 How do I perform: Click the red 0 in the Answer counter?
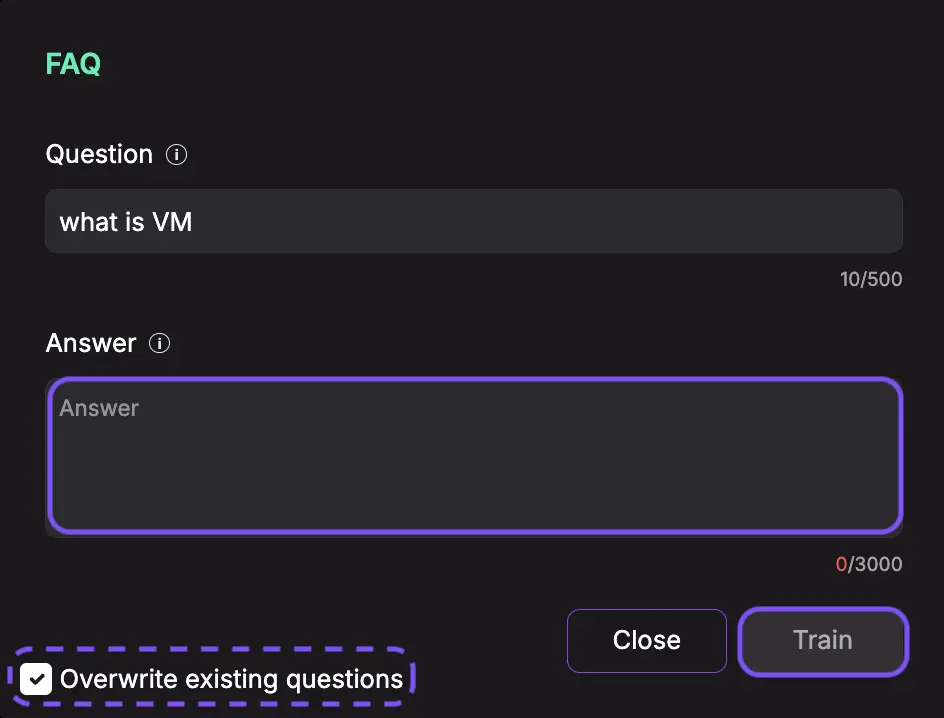tap(841, 564)
